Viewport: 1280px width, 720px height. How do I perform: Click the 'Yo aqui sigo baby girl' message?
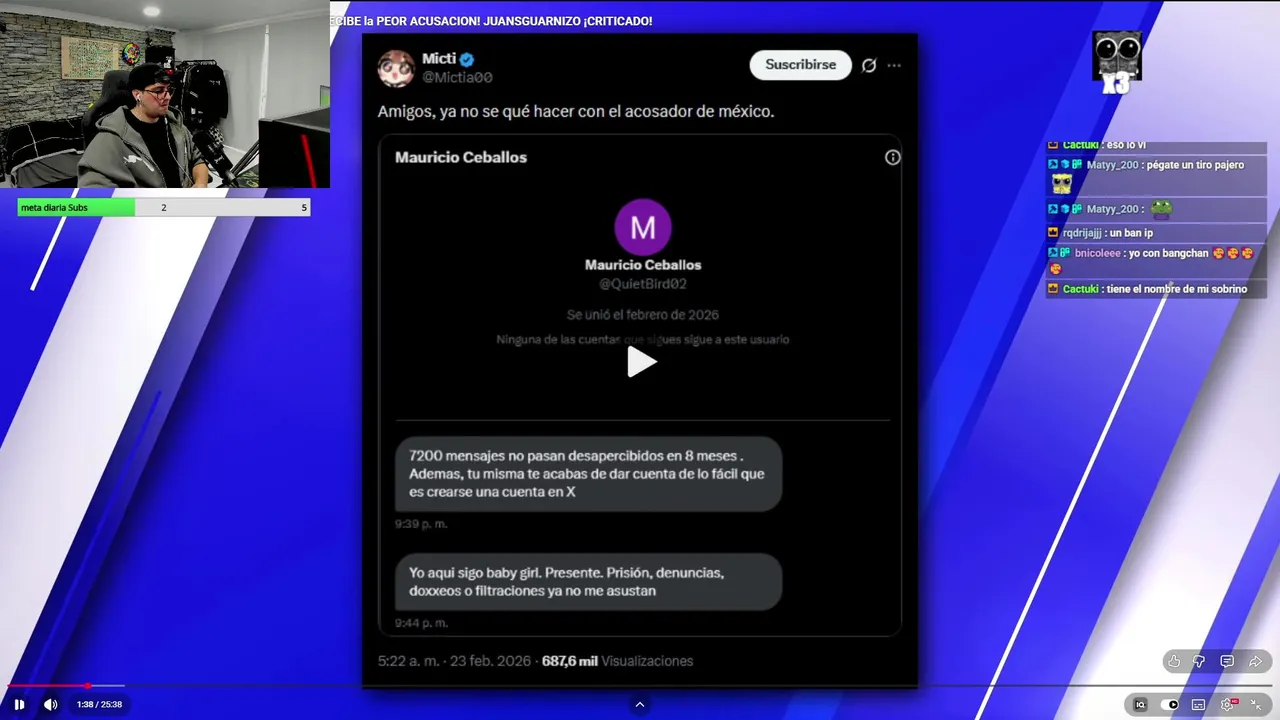point(588,582)
